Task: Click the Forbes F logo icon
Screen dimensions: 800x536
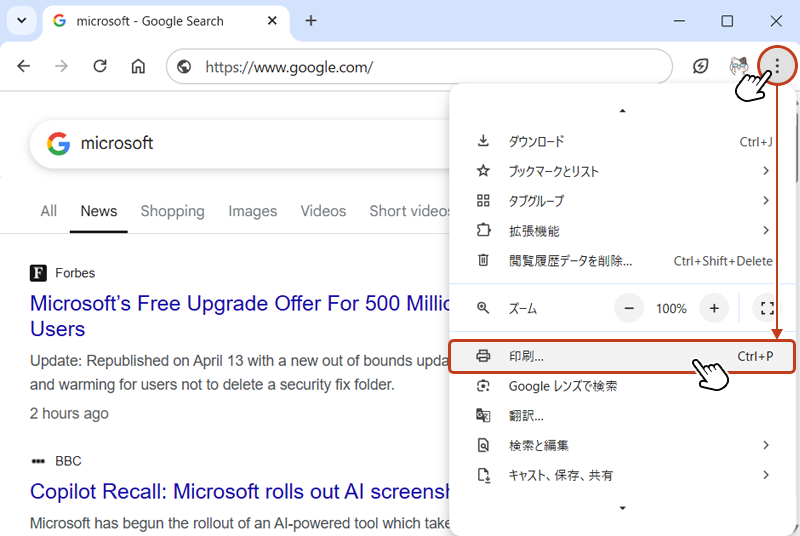Action: (38, 273)
